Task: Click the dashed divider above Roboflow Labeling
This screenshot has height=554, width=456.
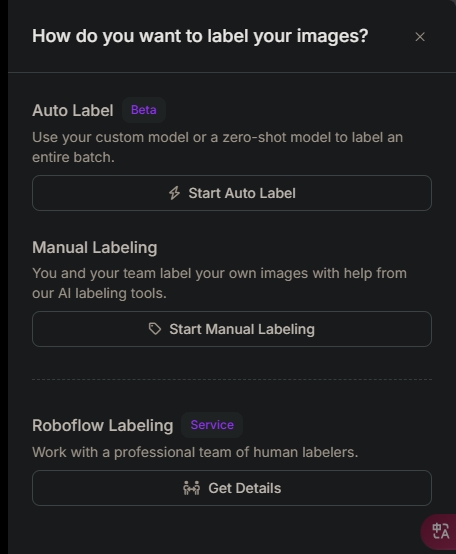Action: [x=232, y=379]
